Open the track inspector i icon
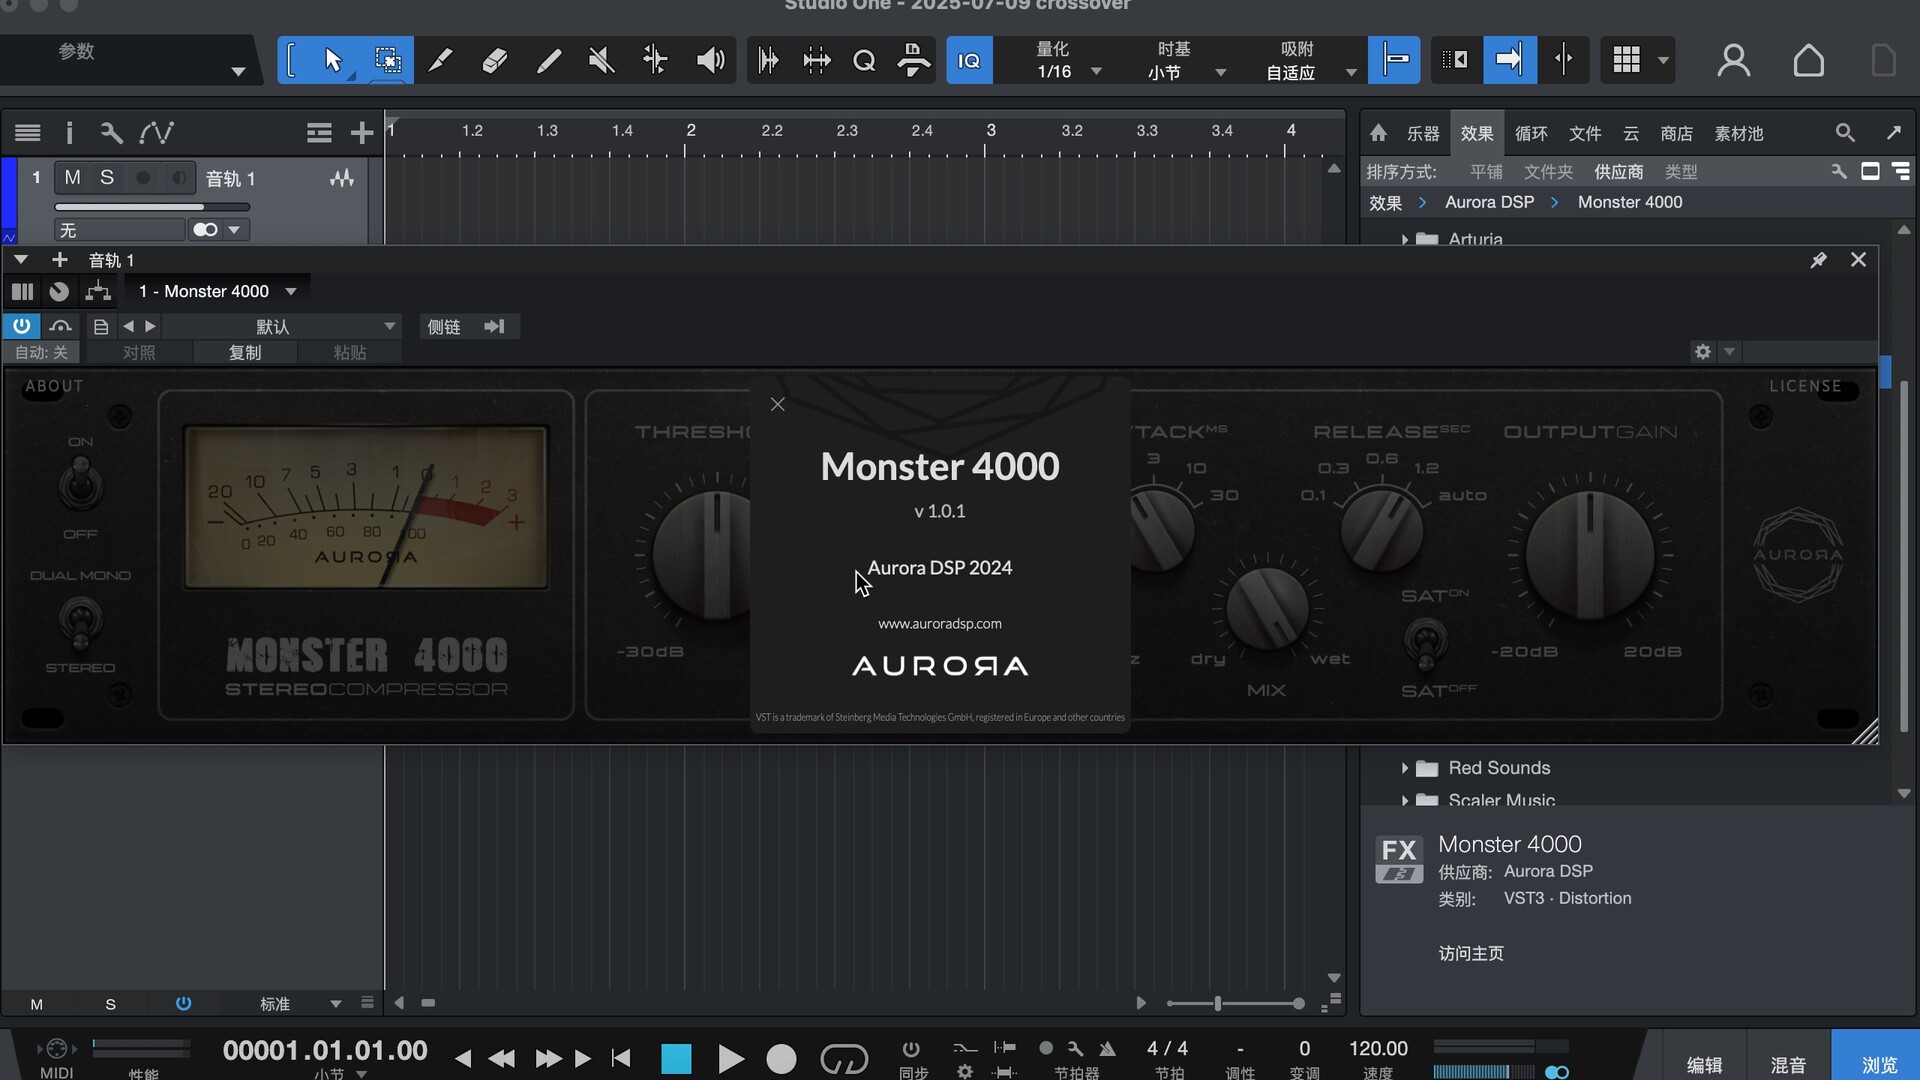This screenshot has width=1920, height=1080. (x=69, y=132)
